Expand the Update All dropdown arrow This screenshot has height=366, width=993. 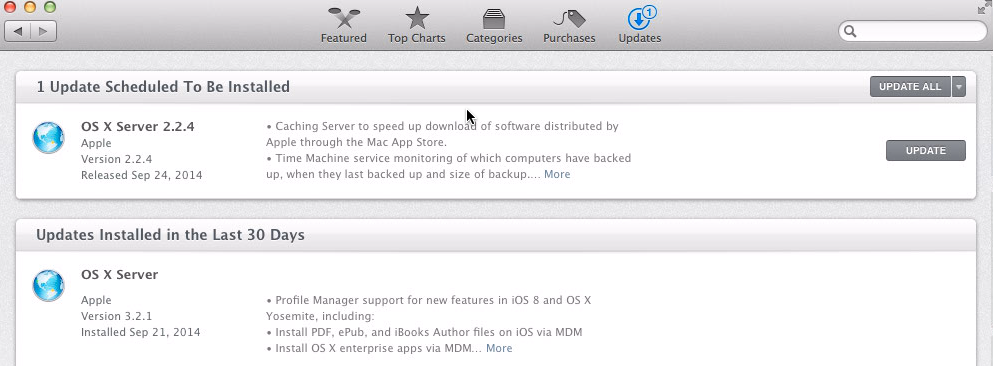[x=959, y=87]
